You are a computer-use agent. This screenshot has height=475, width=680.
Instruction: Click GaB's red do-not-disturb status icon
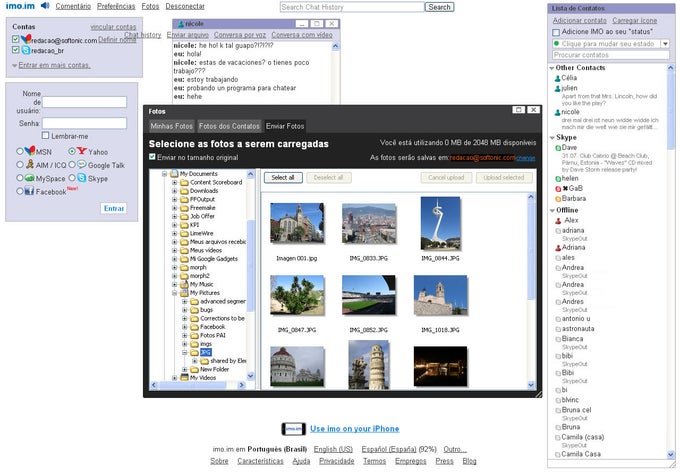tap(558, 189)
